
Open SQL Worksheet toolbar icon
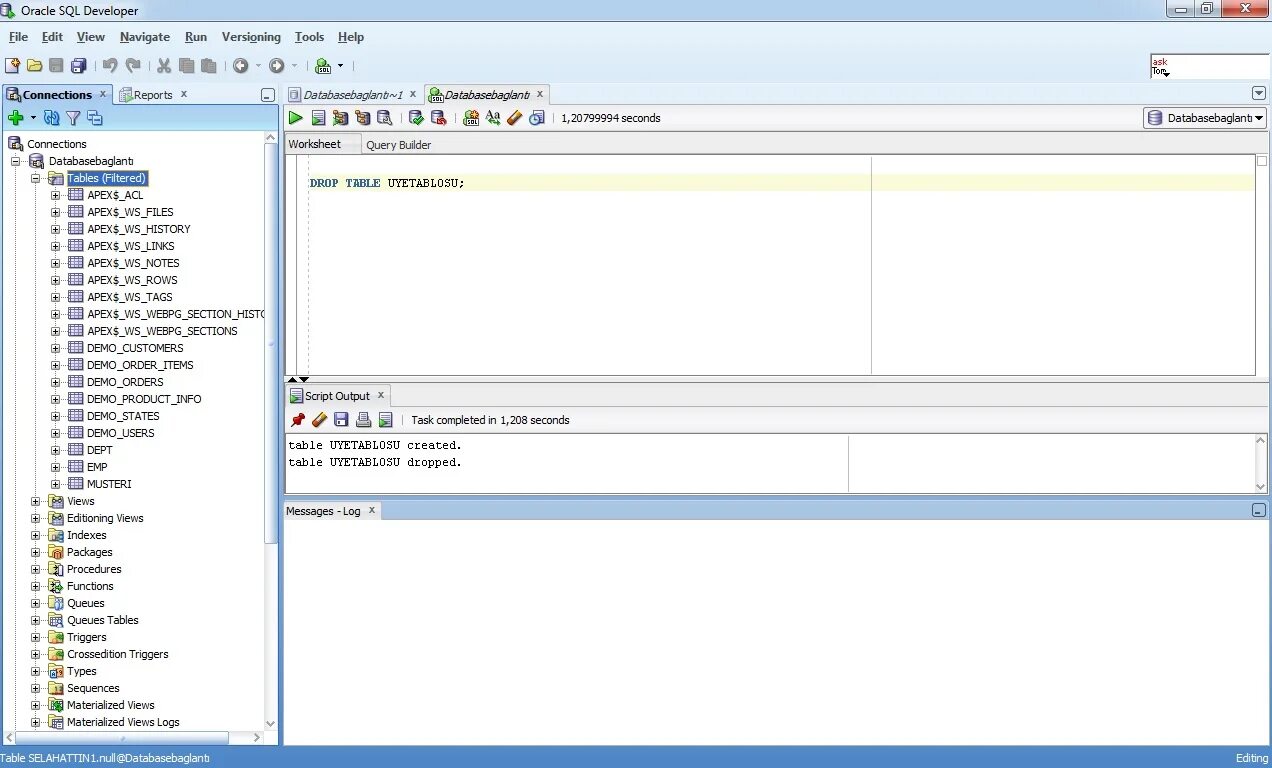point(323,66)
